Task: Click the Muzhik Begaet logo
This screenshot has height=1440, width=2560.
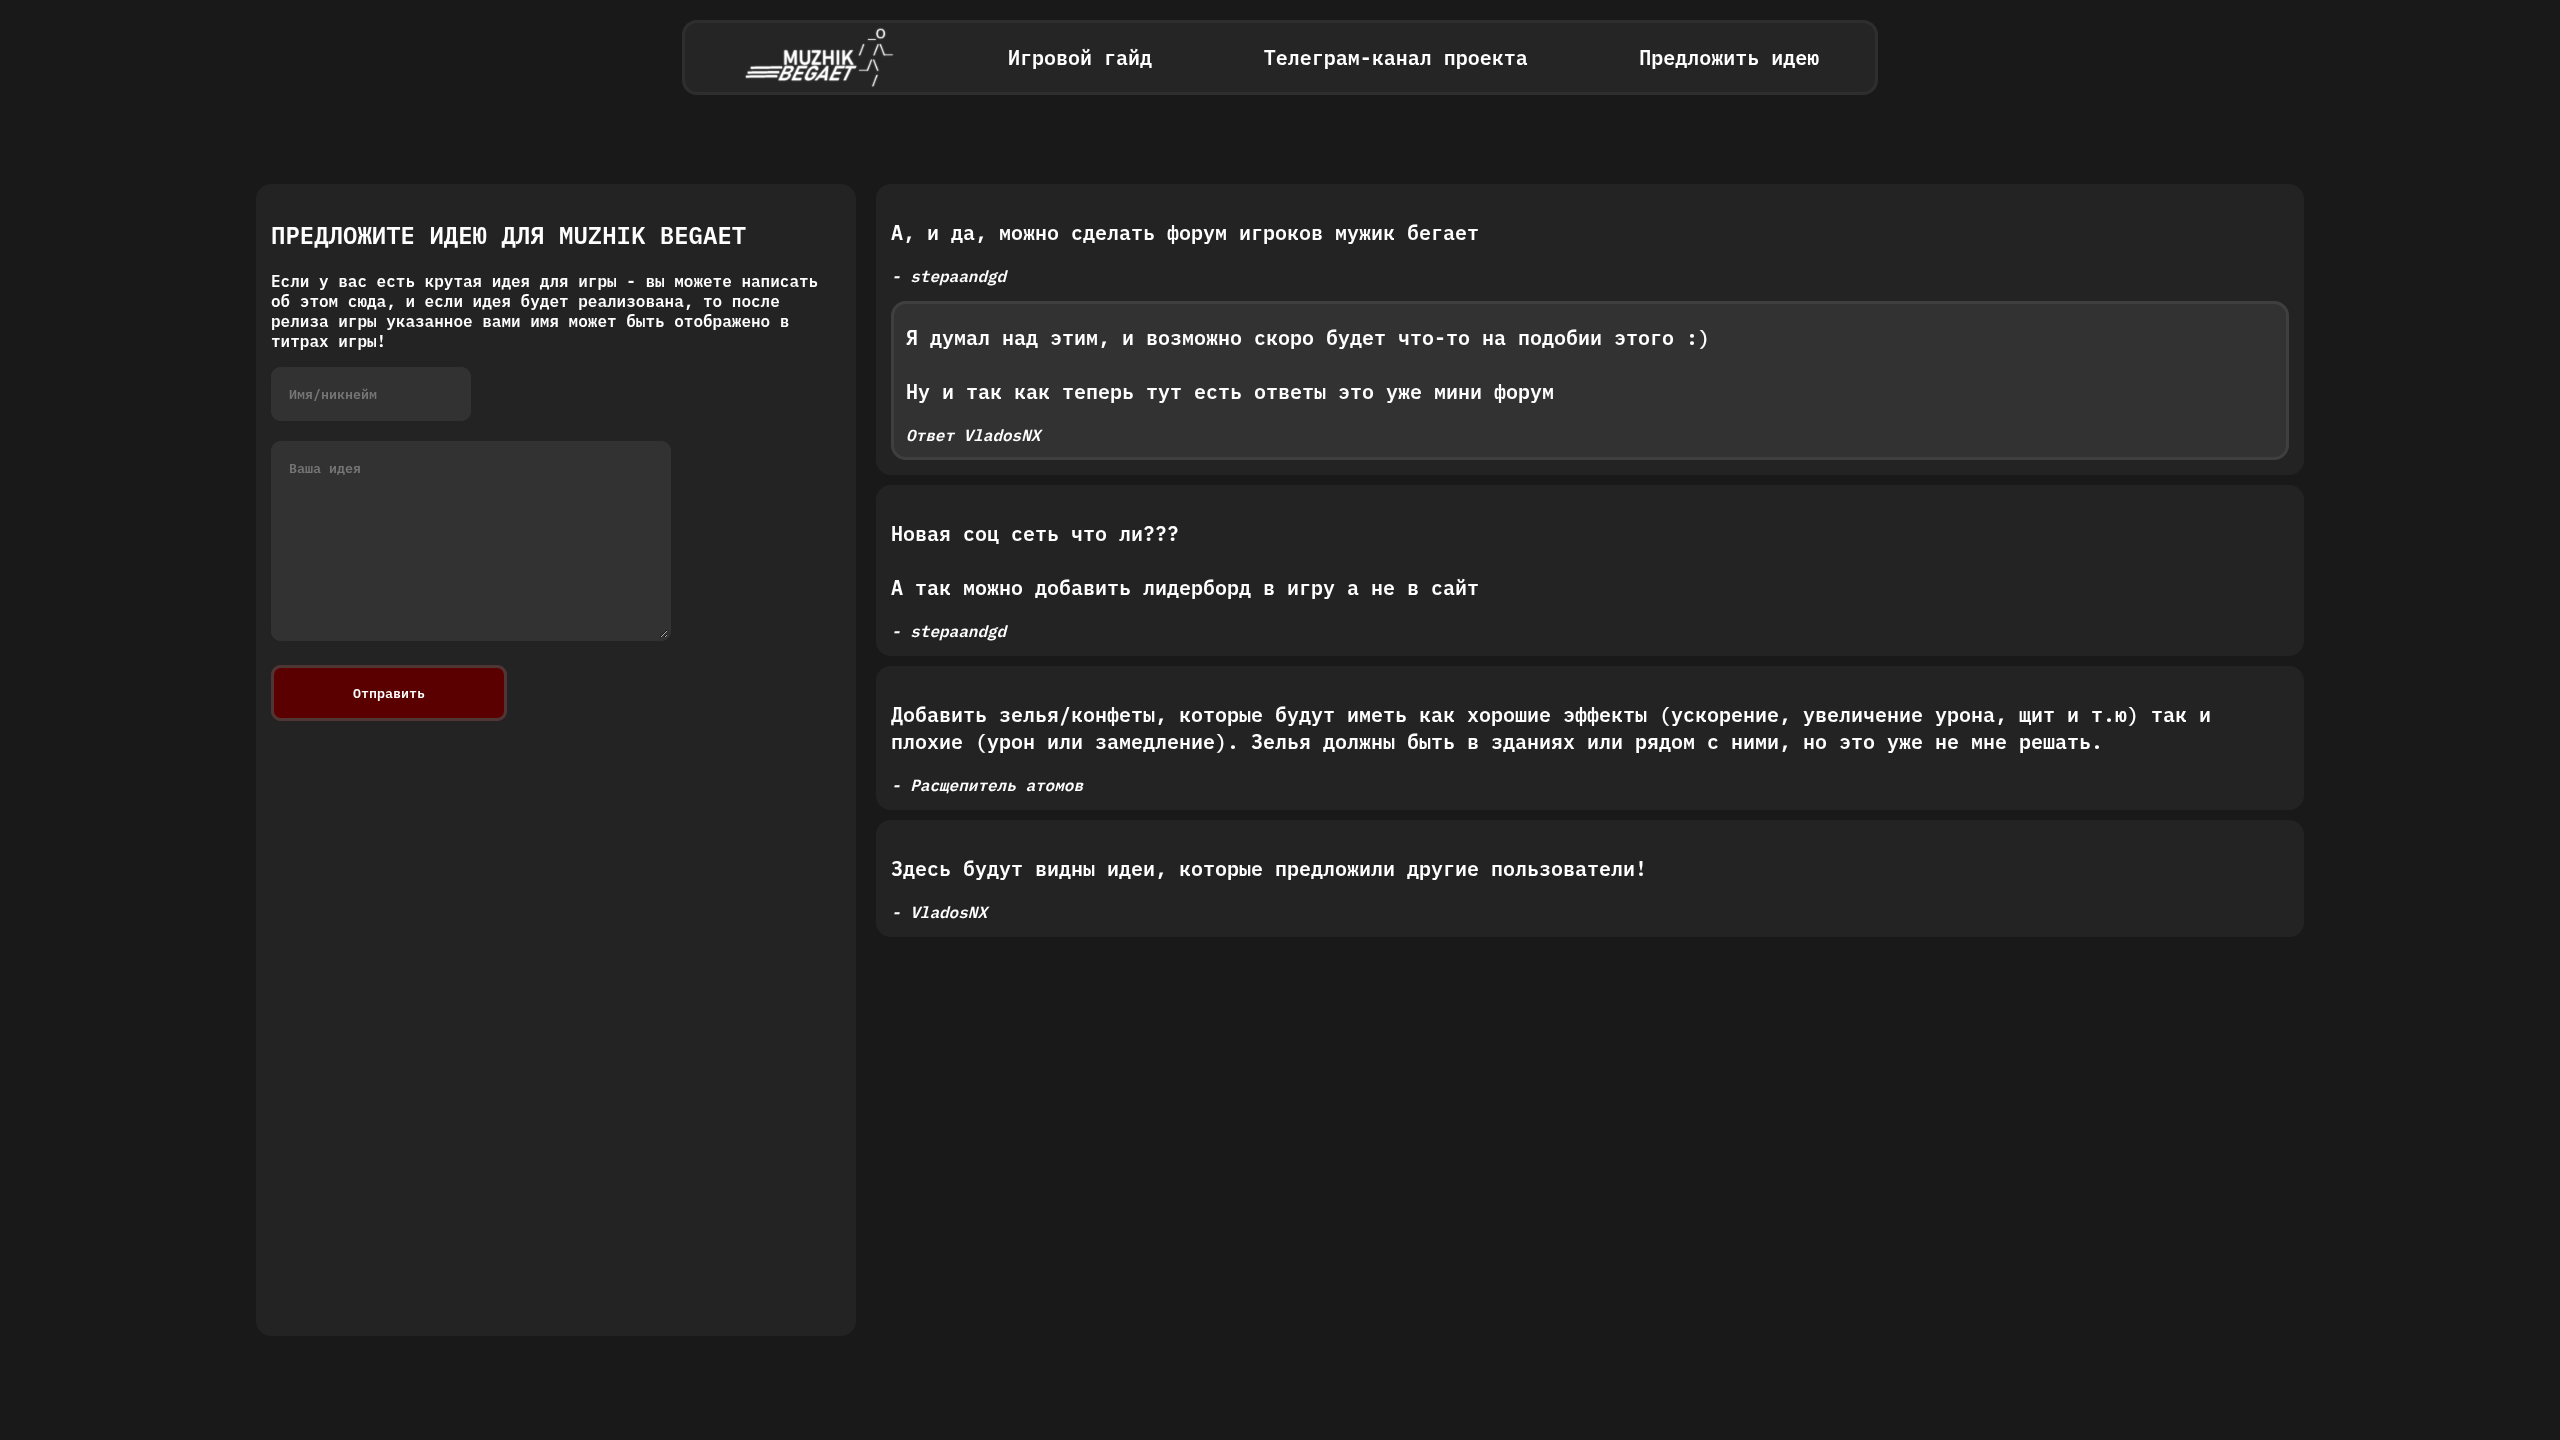Action: click(x=819, y=58)
